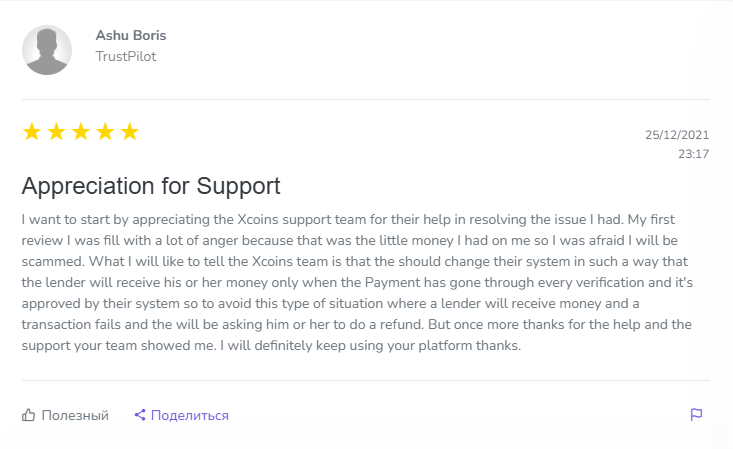Open the Поделиться share link

coord(190,415)
